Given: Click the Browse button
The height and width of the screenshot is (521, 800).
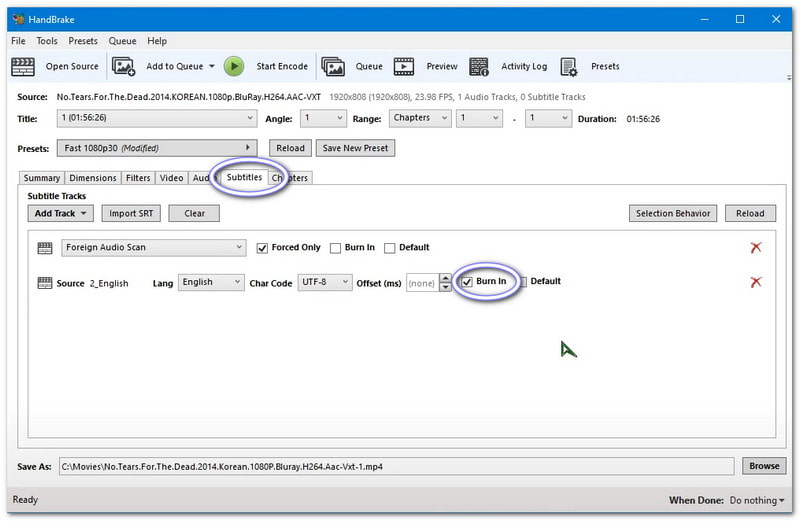Looking at the screenshot, I should [x=764, y=466].
